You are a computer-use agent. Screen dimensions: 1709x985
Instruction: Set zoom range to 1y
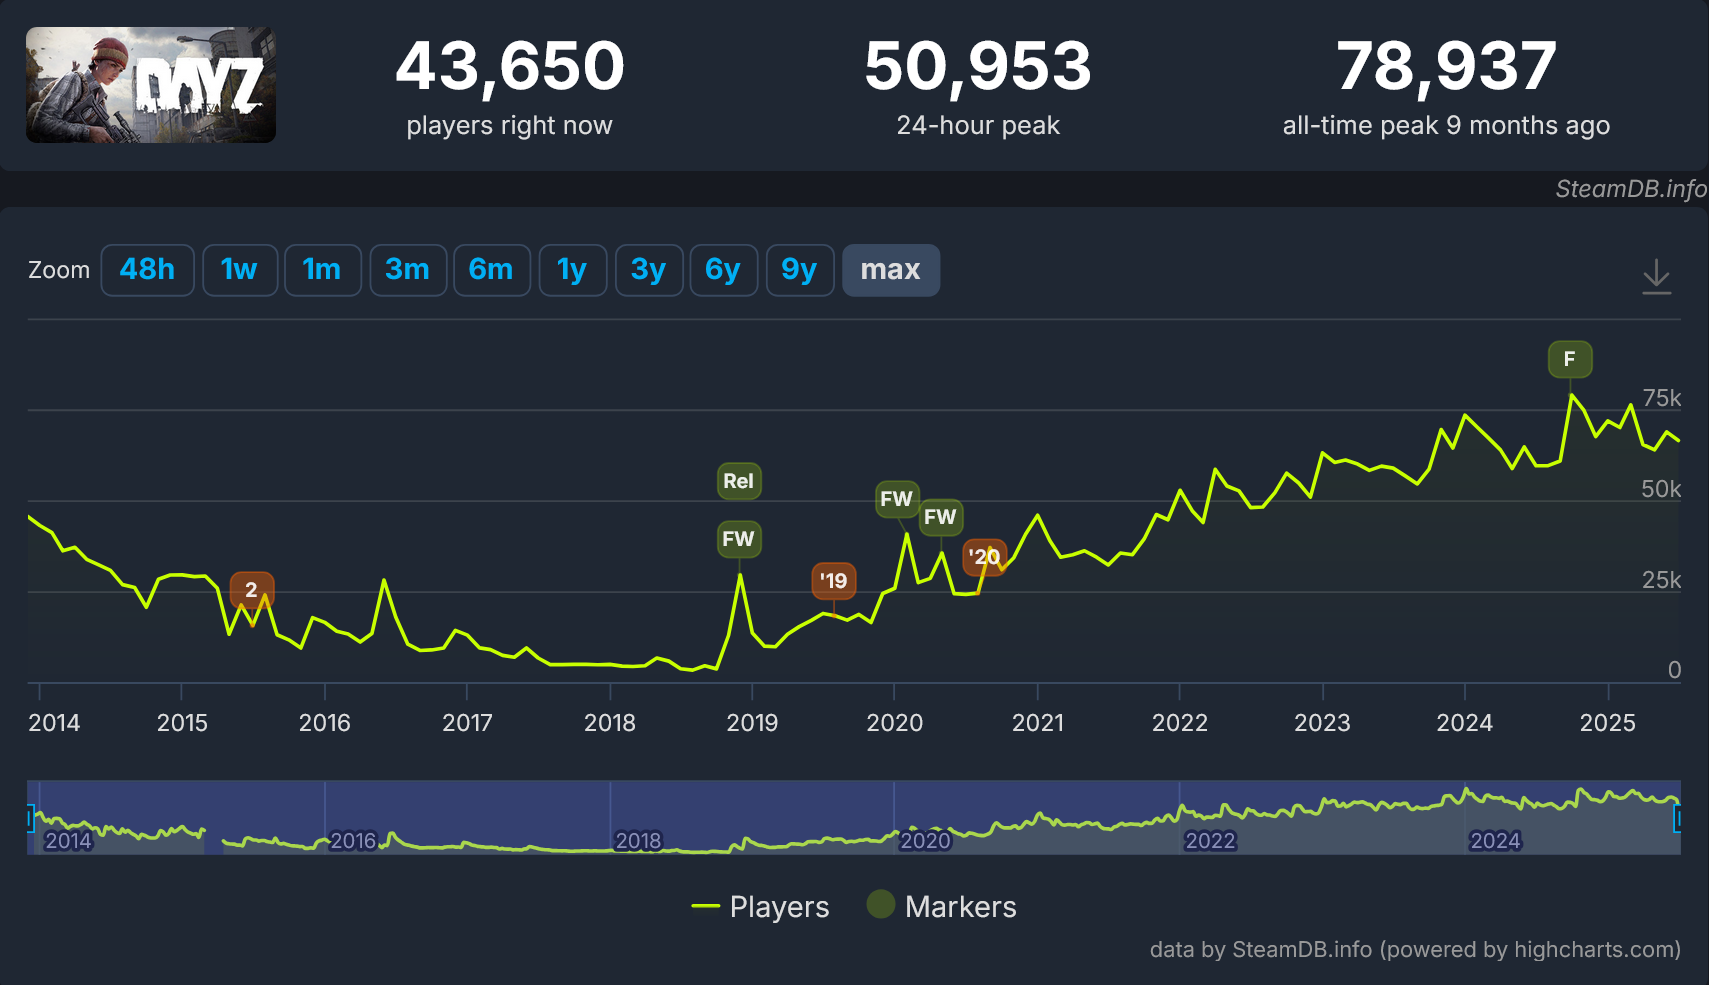click(x=572, y=270)
